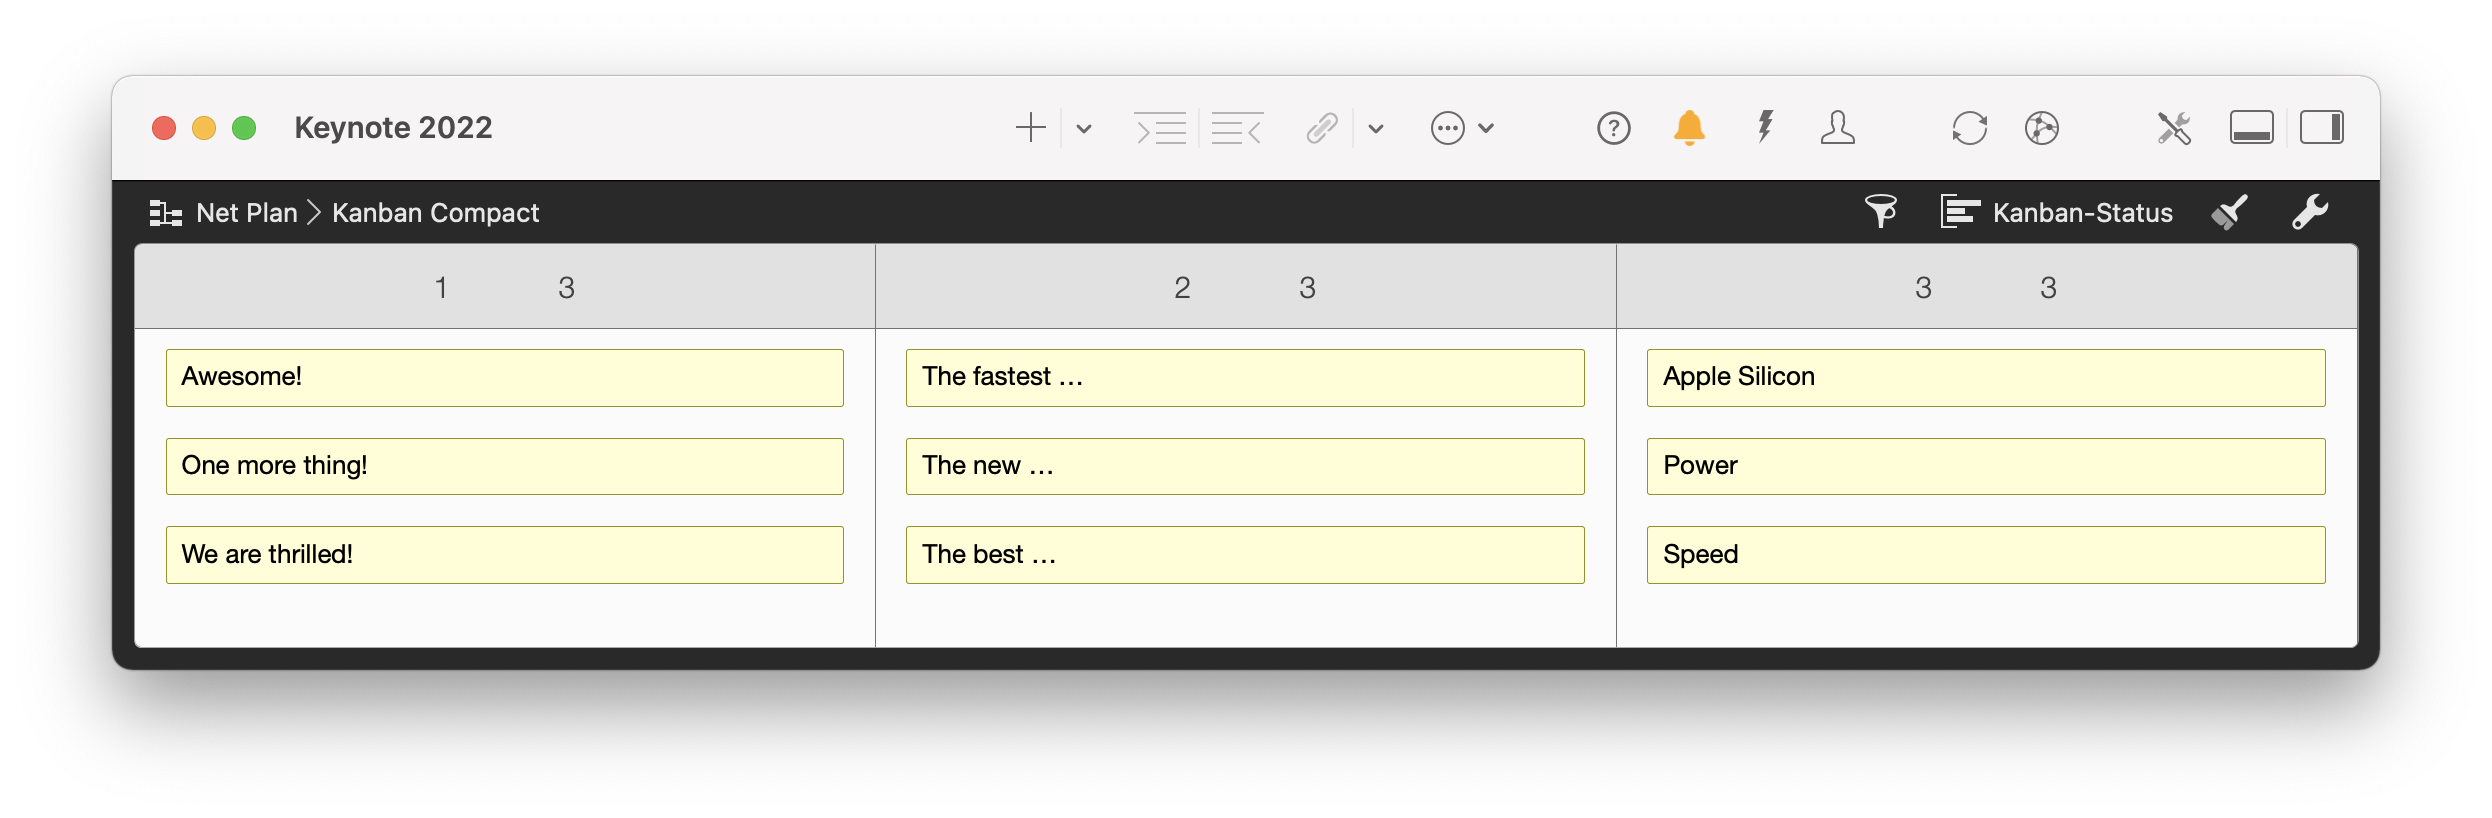Screen dimensions: 2492x818
Task: Toggle the filter funnel icon
Action: pyautogui.click(x=1880, y=212)
